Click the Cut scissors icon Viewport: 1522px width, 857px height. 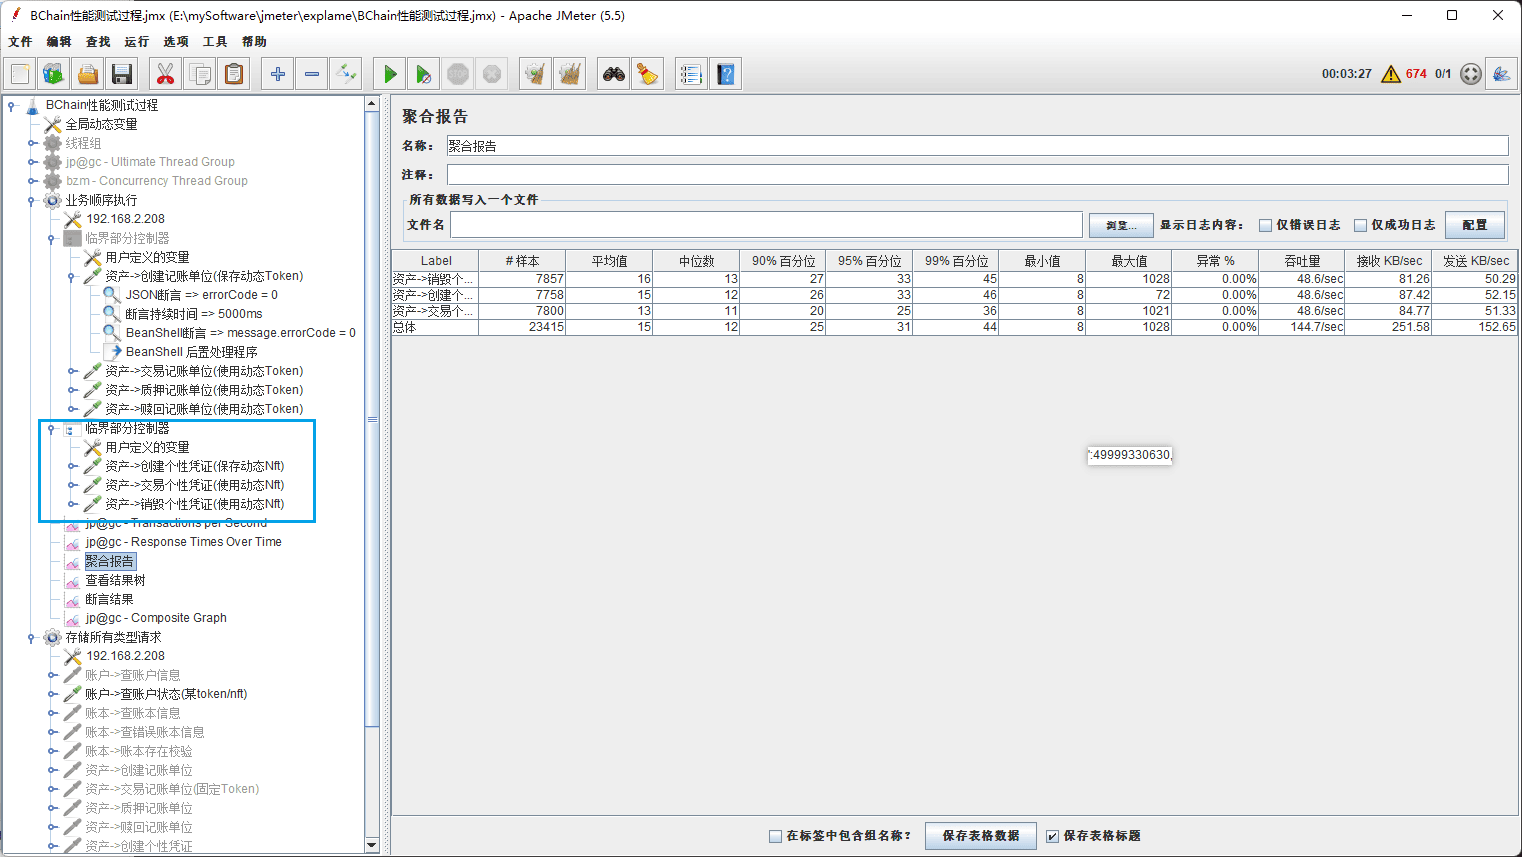tap(165, 74)
